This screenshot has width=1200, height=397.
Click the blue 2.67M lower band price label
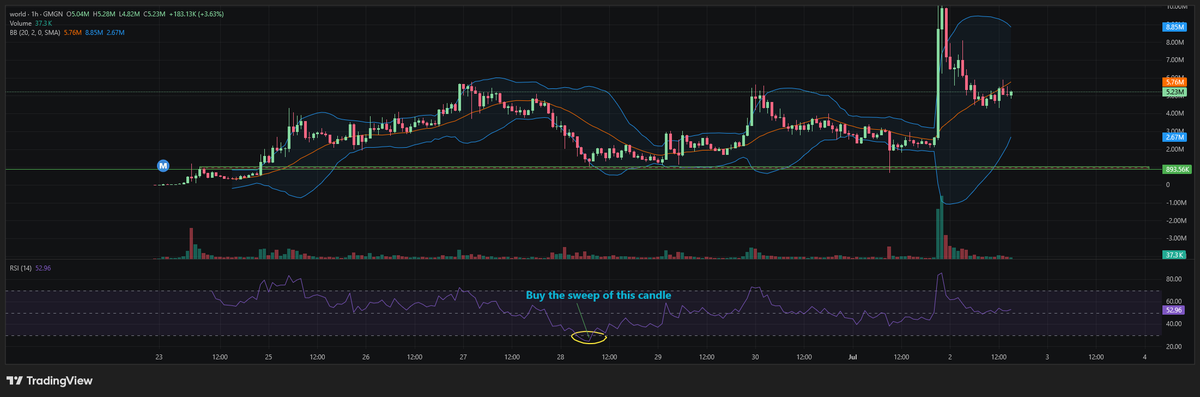1175,136
